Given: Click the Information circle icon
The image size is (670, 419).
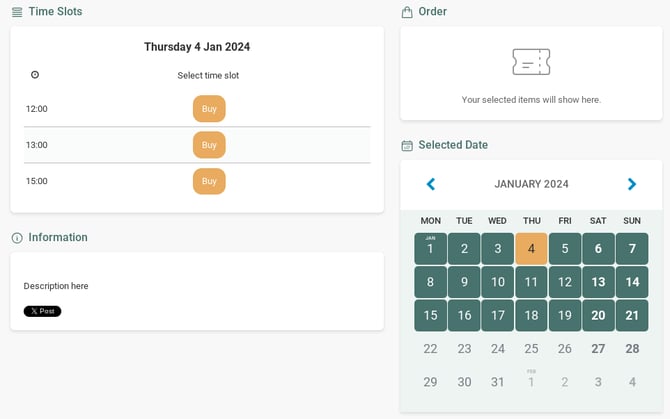Looking at the screenshot, I should tap(17, 238).
